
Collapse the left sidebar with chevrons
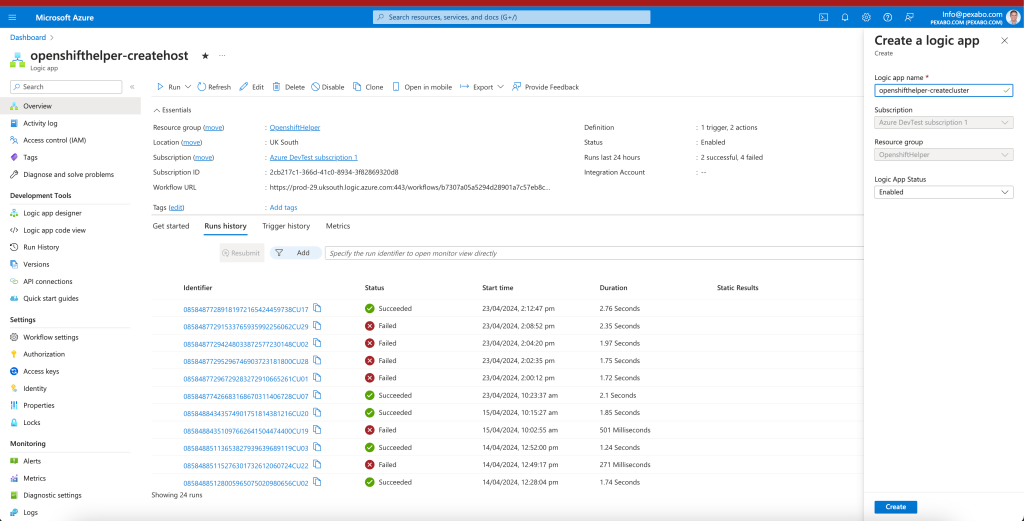[x=132, y=87]
